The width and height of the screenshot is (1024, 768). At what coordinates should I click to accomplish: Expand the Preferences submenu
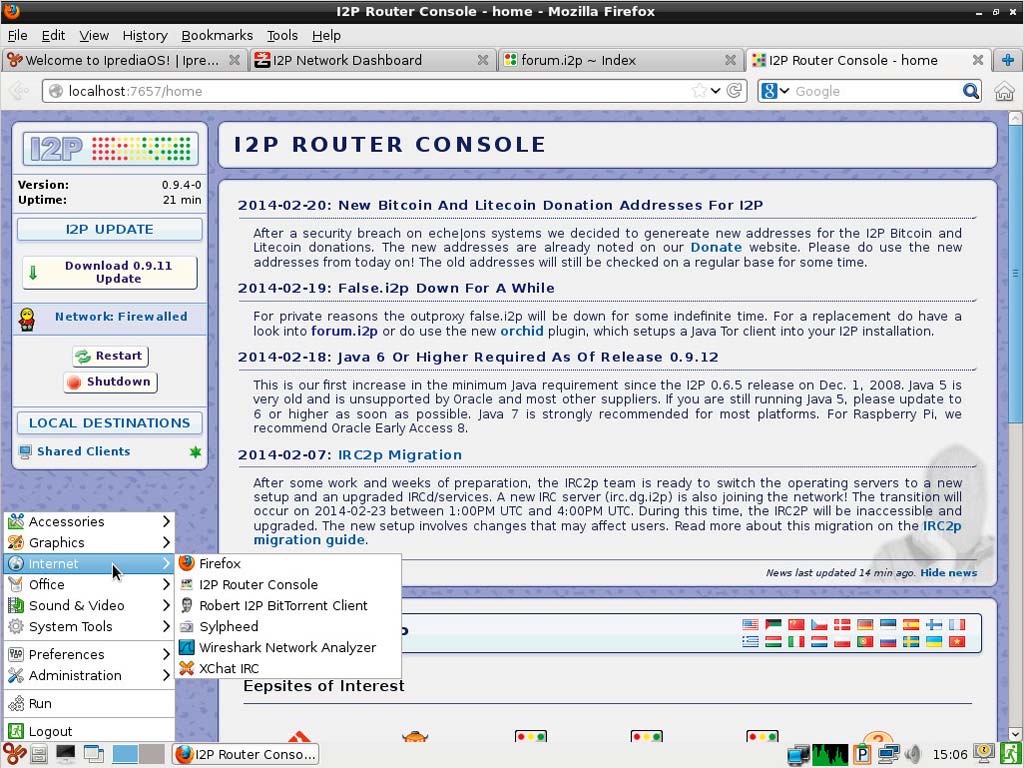pyautogui.click(x=89, y=654)
